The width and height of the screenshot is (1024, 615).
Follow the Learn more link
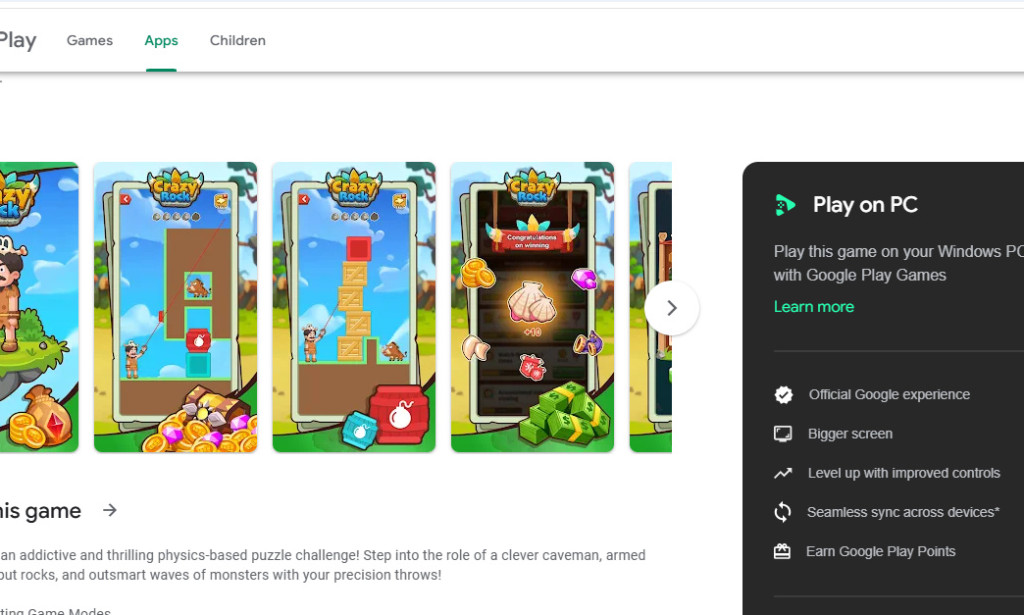(814, 307)
